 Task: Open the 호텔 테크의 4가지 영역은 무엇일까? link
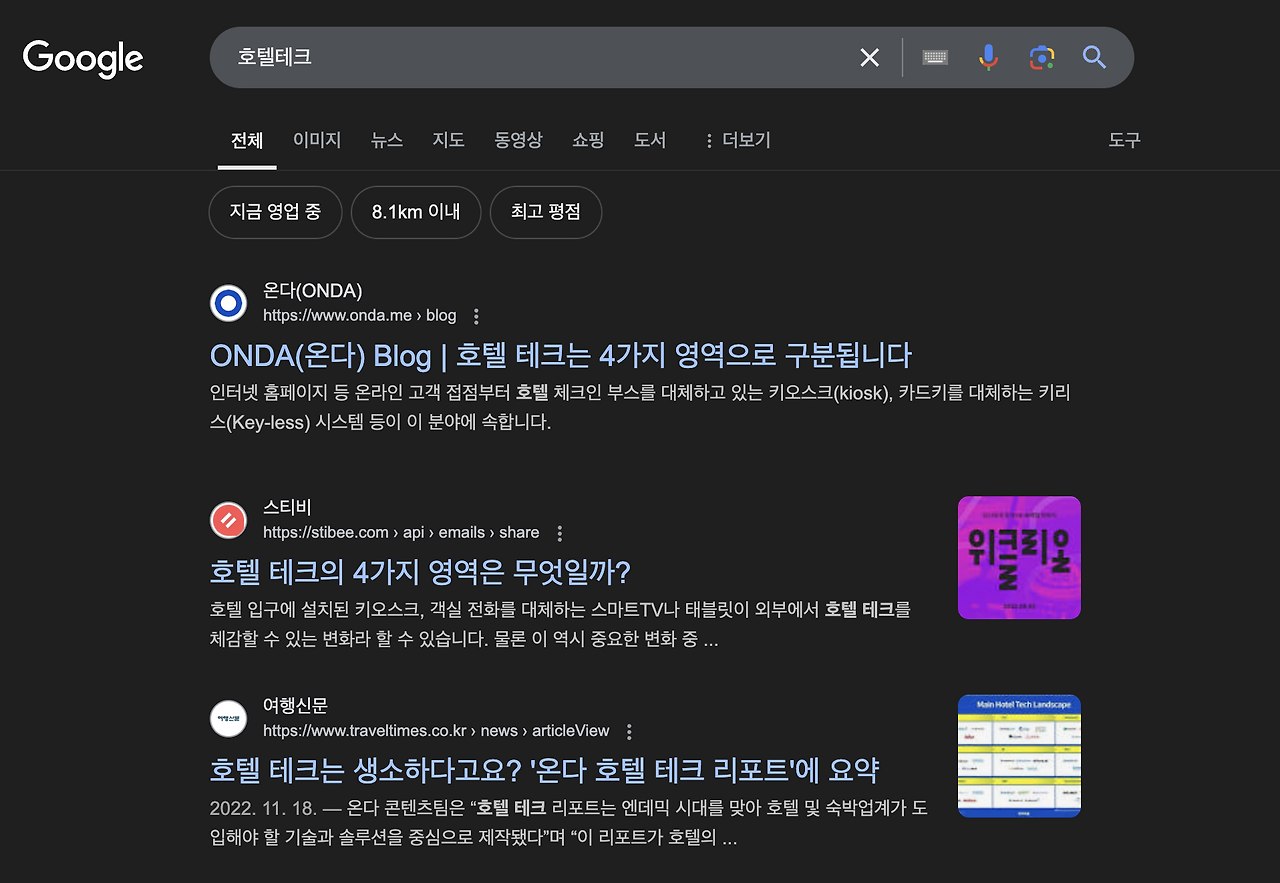point(420,572)
